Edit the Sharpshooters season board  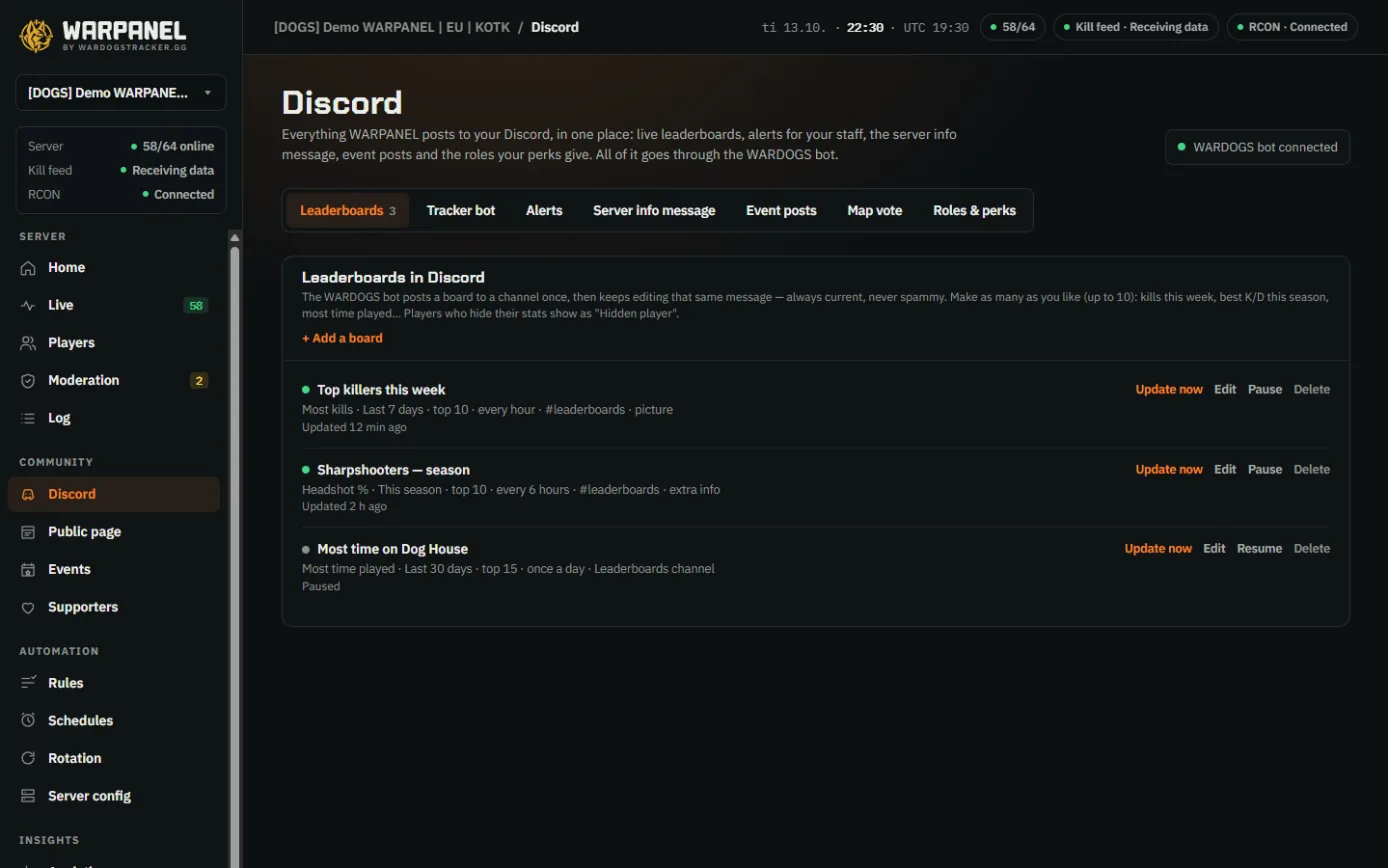(x=1225, y=470)
